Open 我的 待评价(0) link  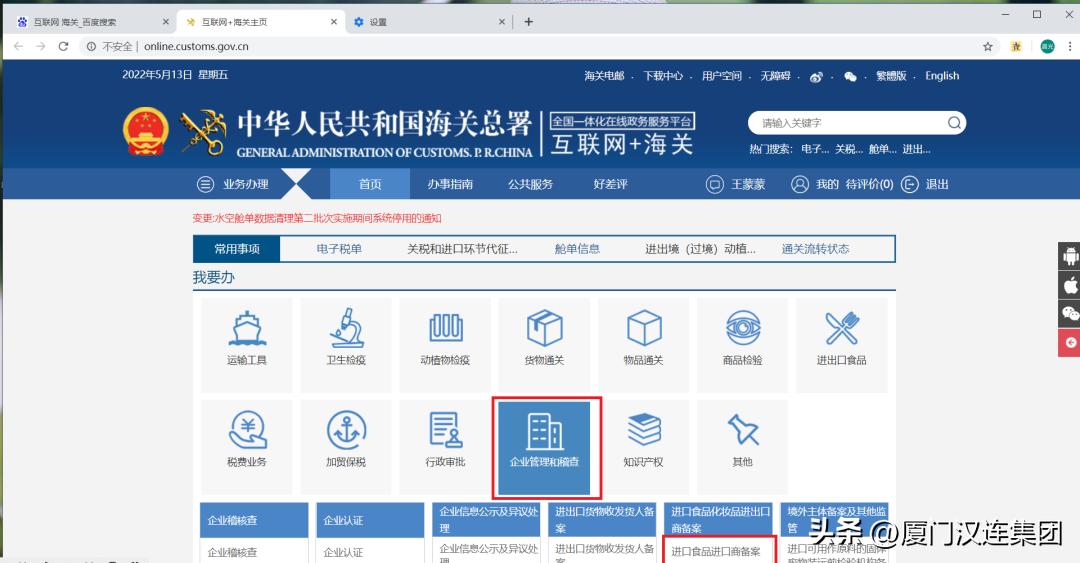tap(855, 184)
